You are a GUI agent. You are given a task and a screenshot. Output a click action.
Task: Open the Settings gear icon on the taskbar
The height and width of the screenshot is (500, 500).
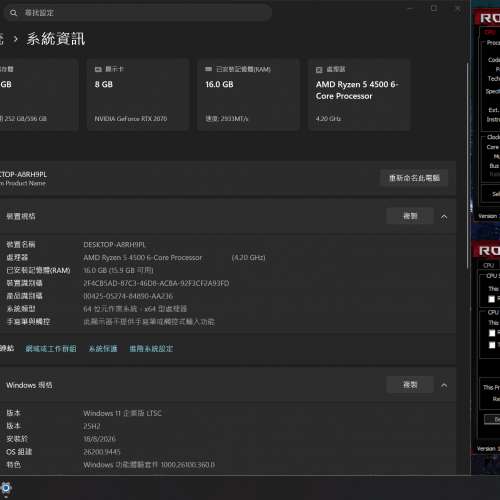pos(6,488)
